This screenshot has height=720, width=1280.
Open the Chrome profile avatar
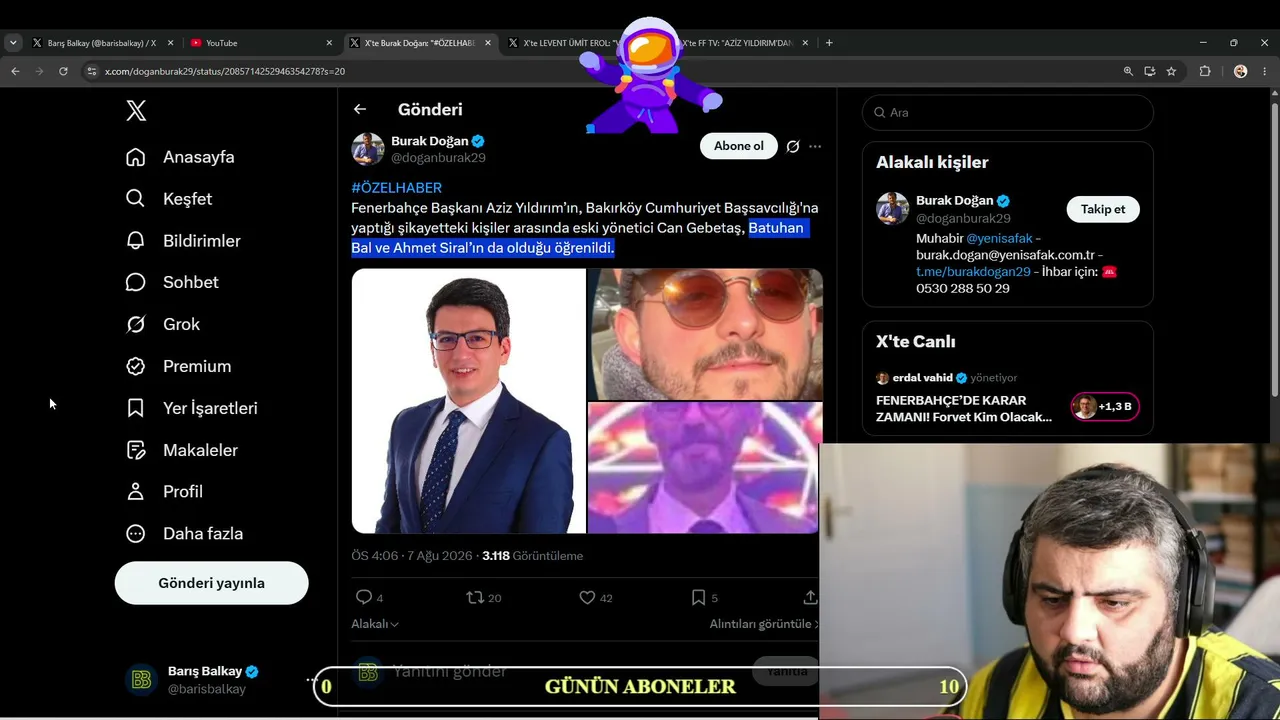(x=1241, y=71)
